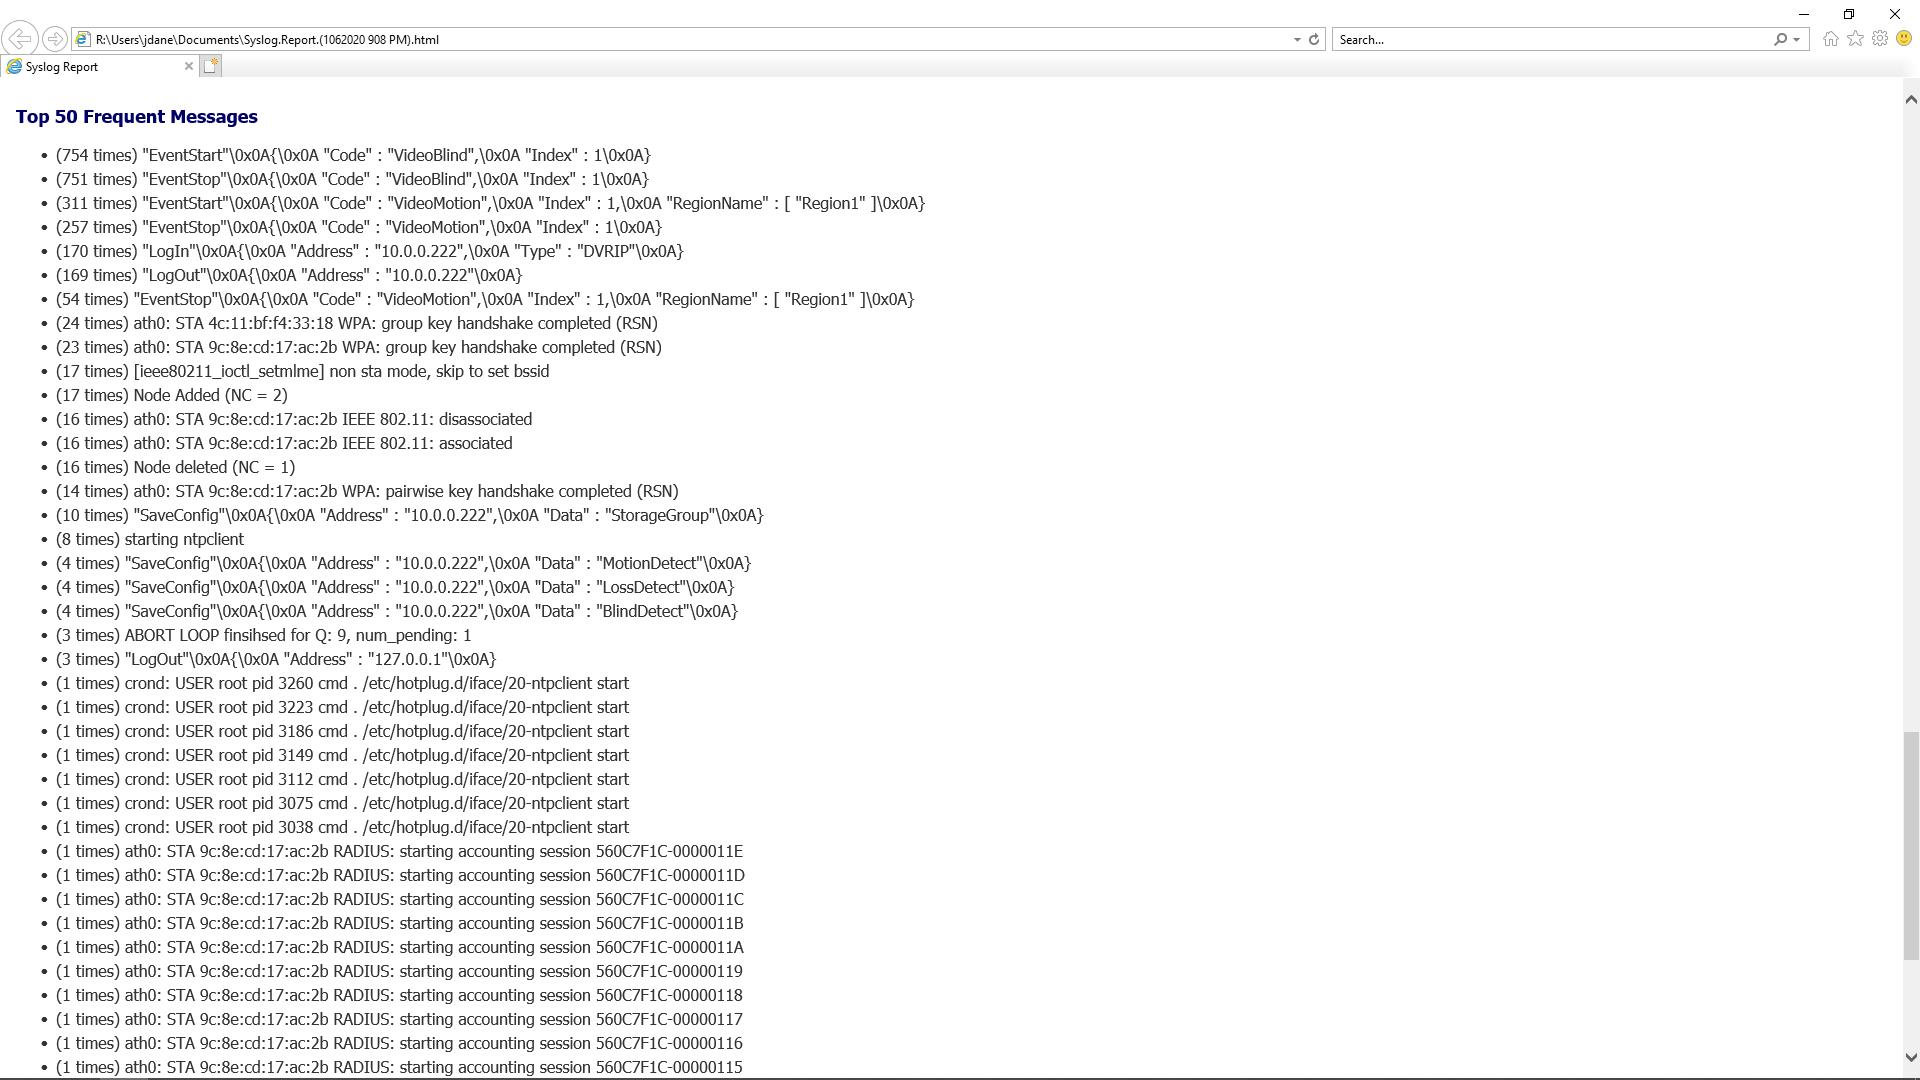The width and height of the screenshot is (1920, 1080).
Task: Click the scrollbar down arrow
Action: click(1911, 1057)
